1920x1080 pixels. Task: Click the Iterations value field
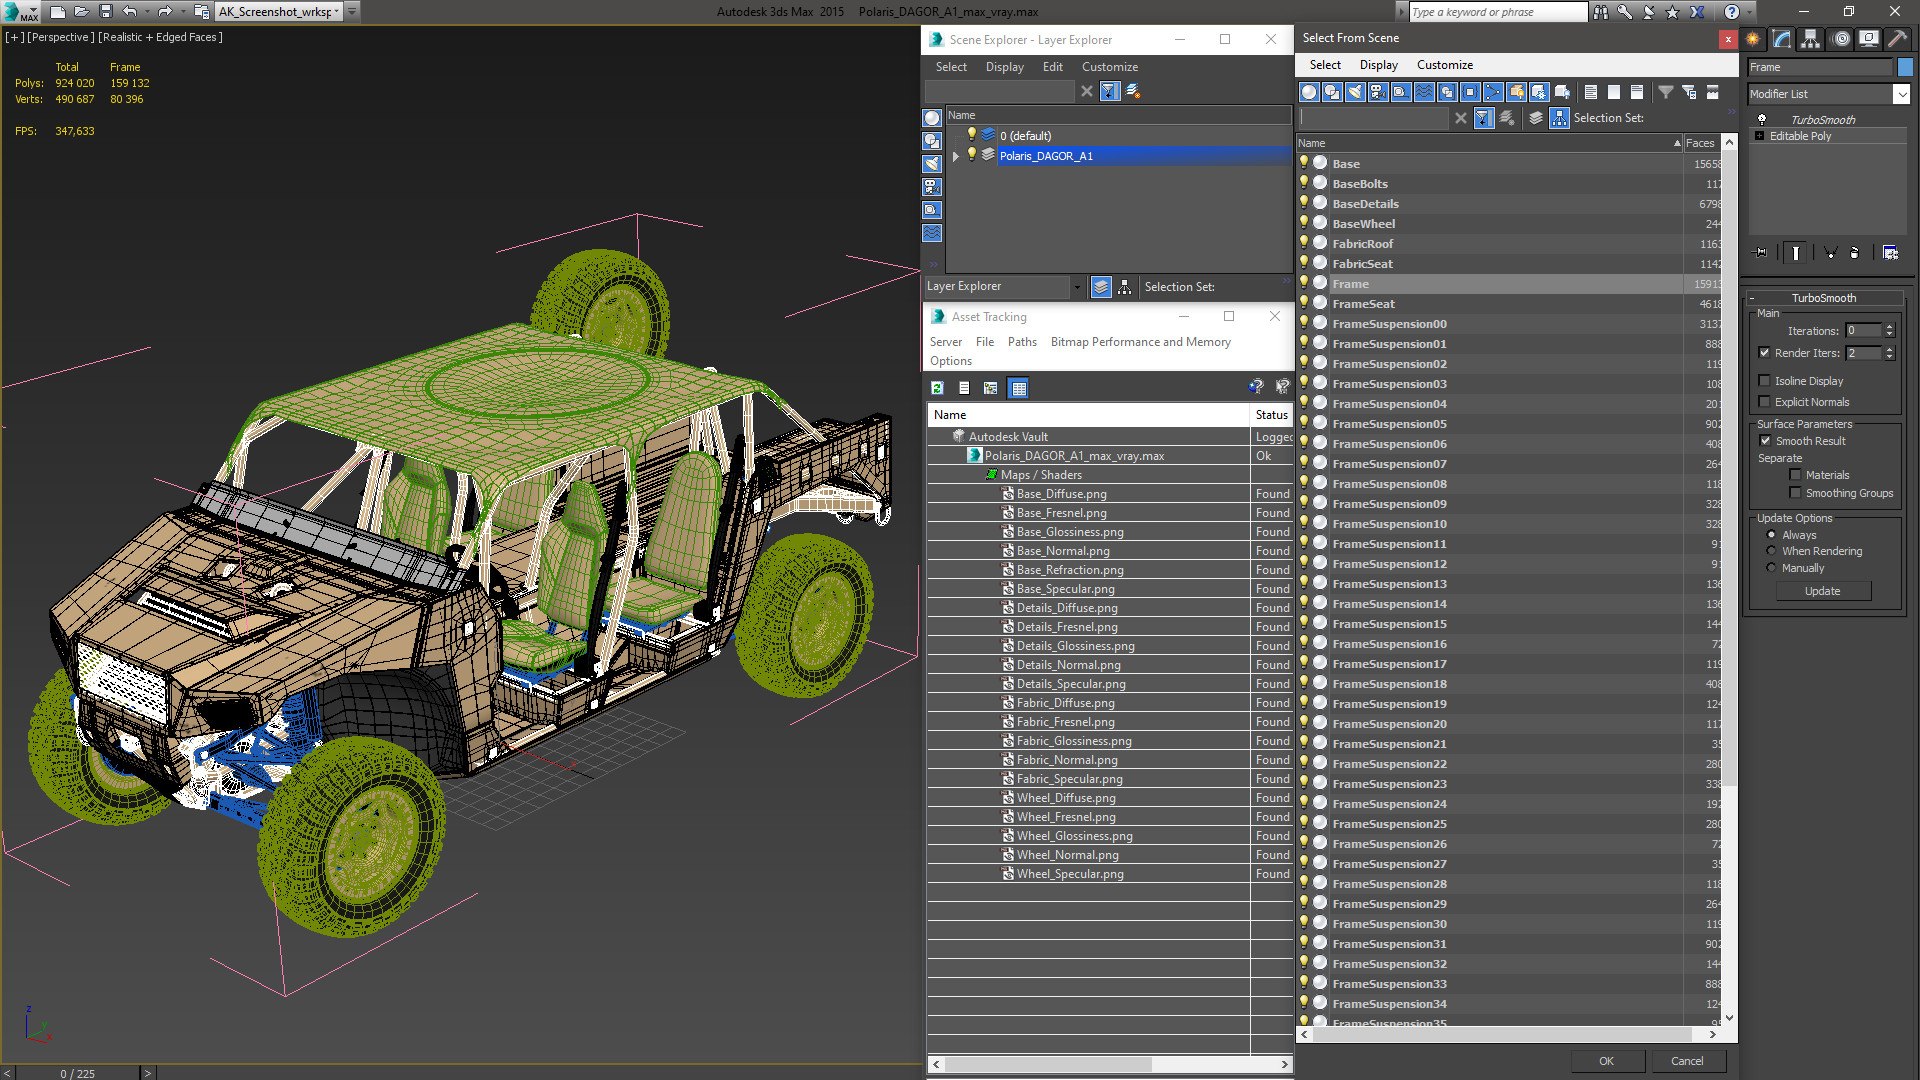[1864, 331]
